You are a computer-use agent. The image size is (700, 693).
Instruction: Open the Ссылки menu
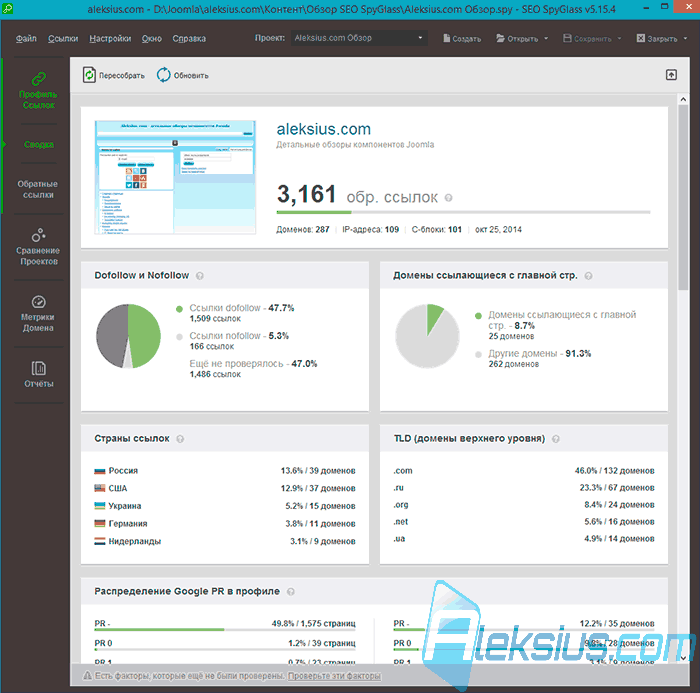(x=63, y=38)
